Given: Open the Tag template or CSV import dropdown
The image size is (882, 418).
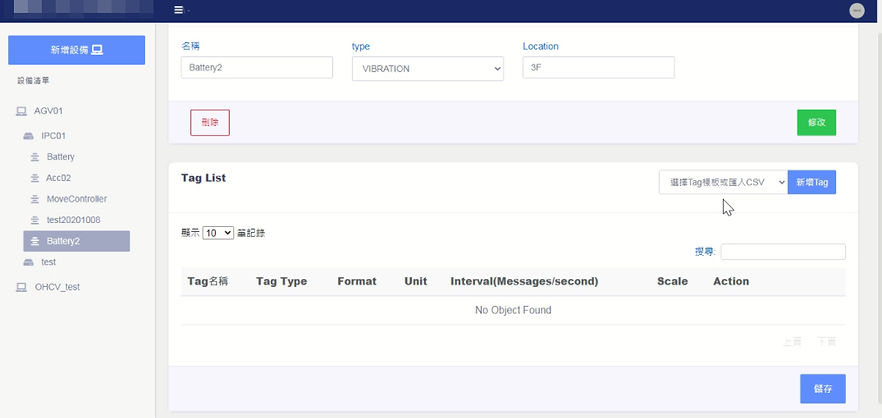Looking at the screenshot, I should tap(723, 182).
